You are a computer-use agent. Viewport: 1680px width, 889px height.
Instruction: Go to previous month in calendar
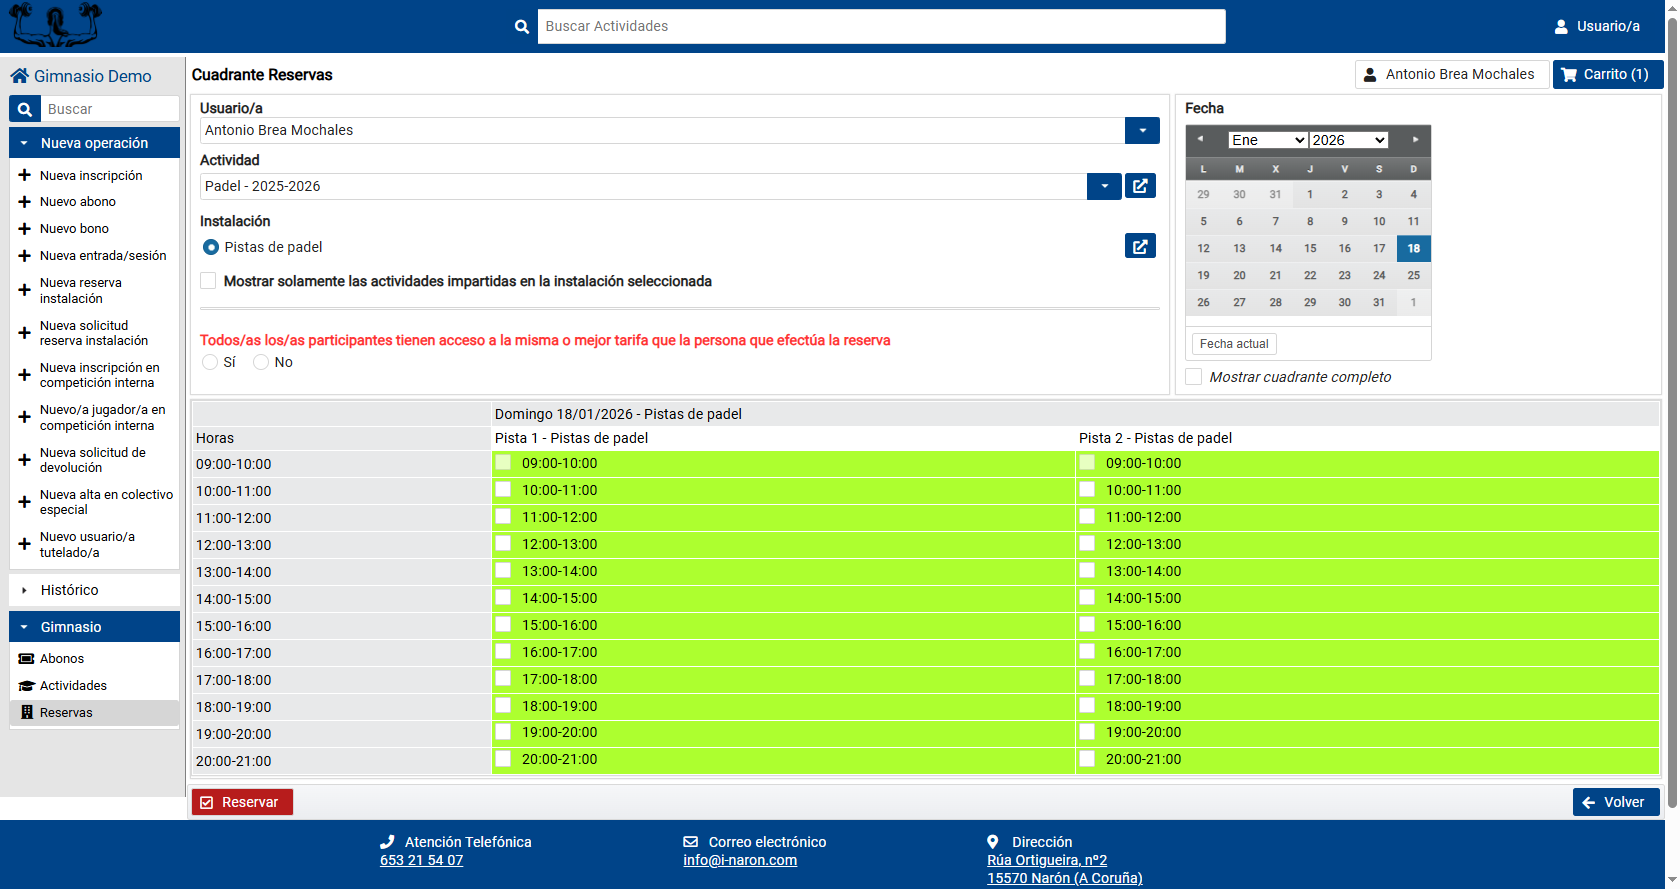tap(1200, 140)
